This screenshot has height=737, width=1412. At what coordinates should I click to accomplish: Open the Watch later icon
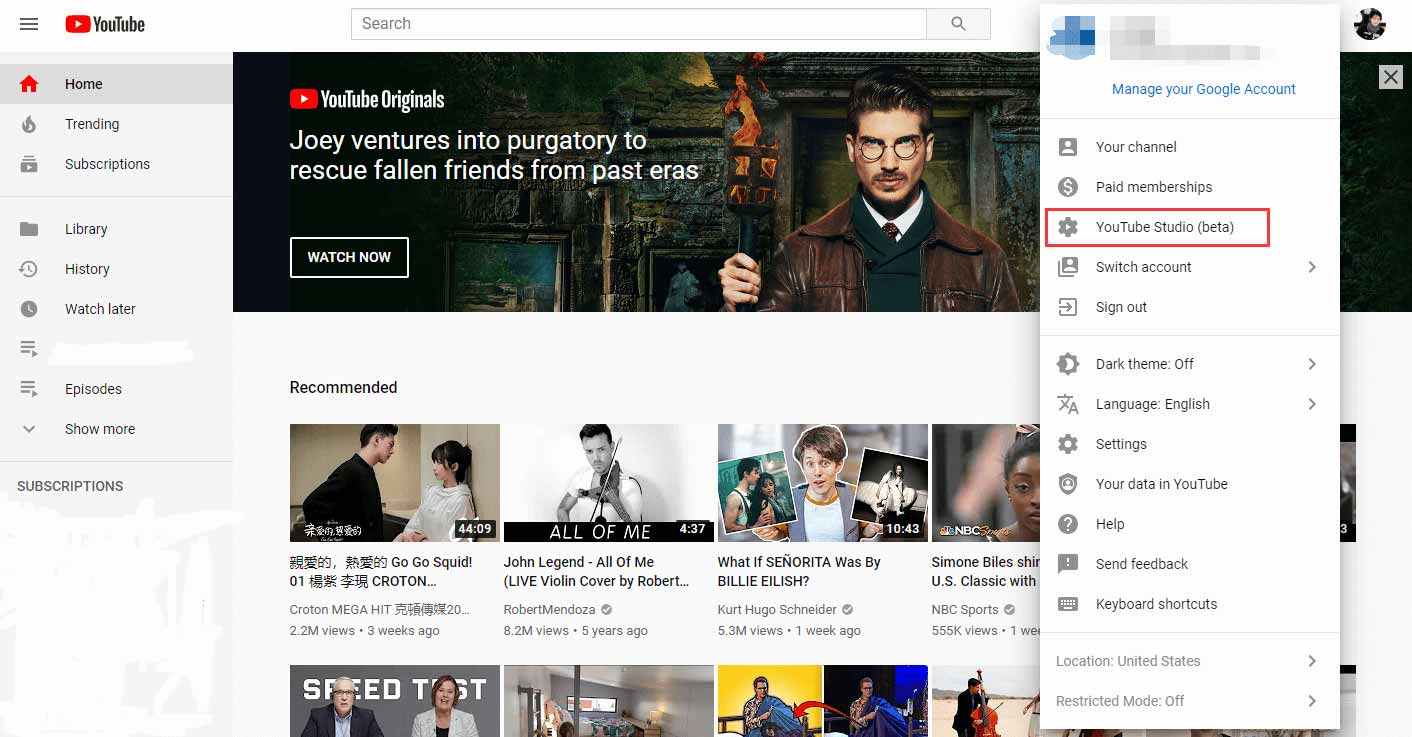(x=29, y=309)
